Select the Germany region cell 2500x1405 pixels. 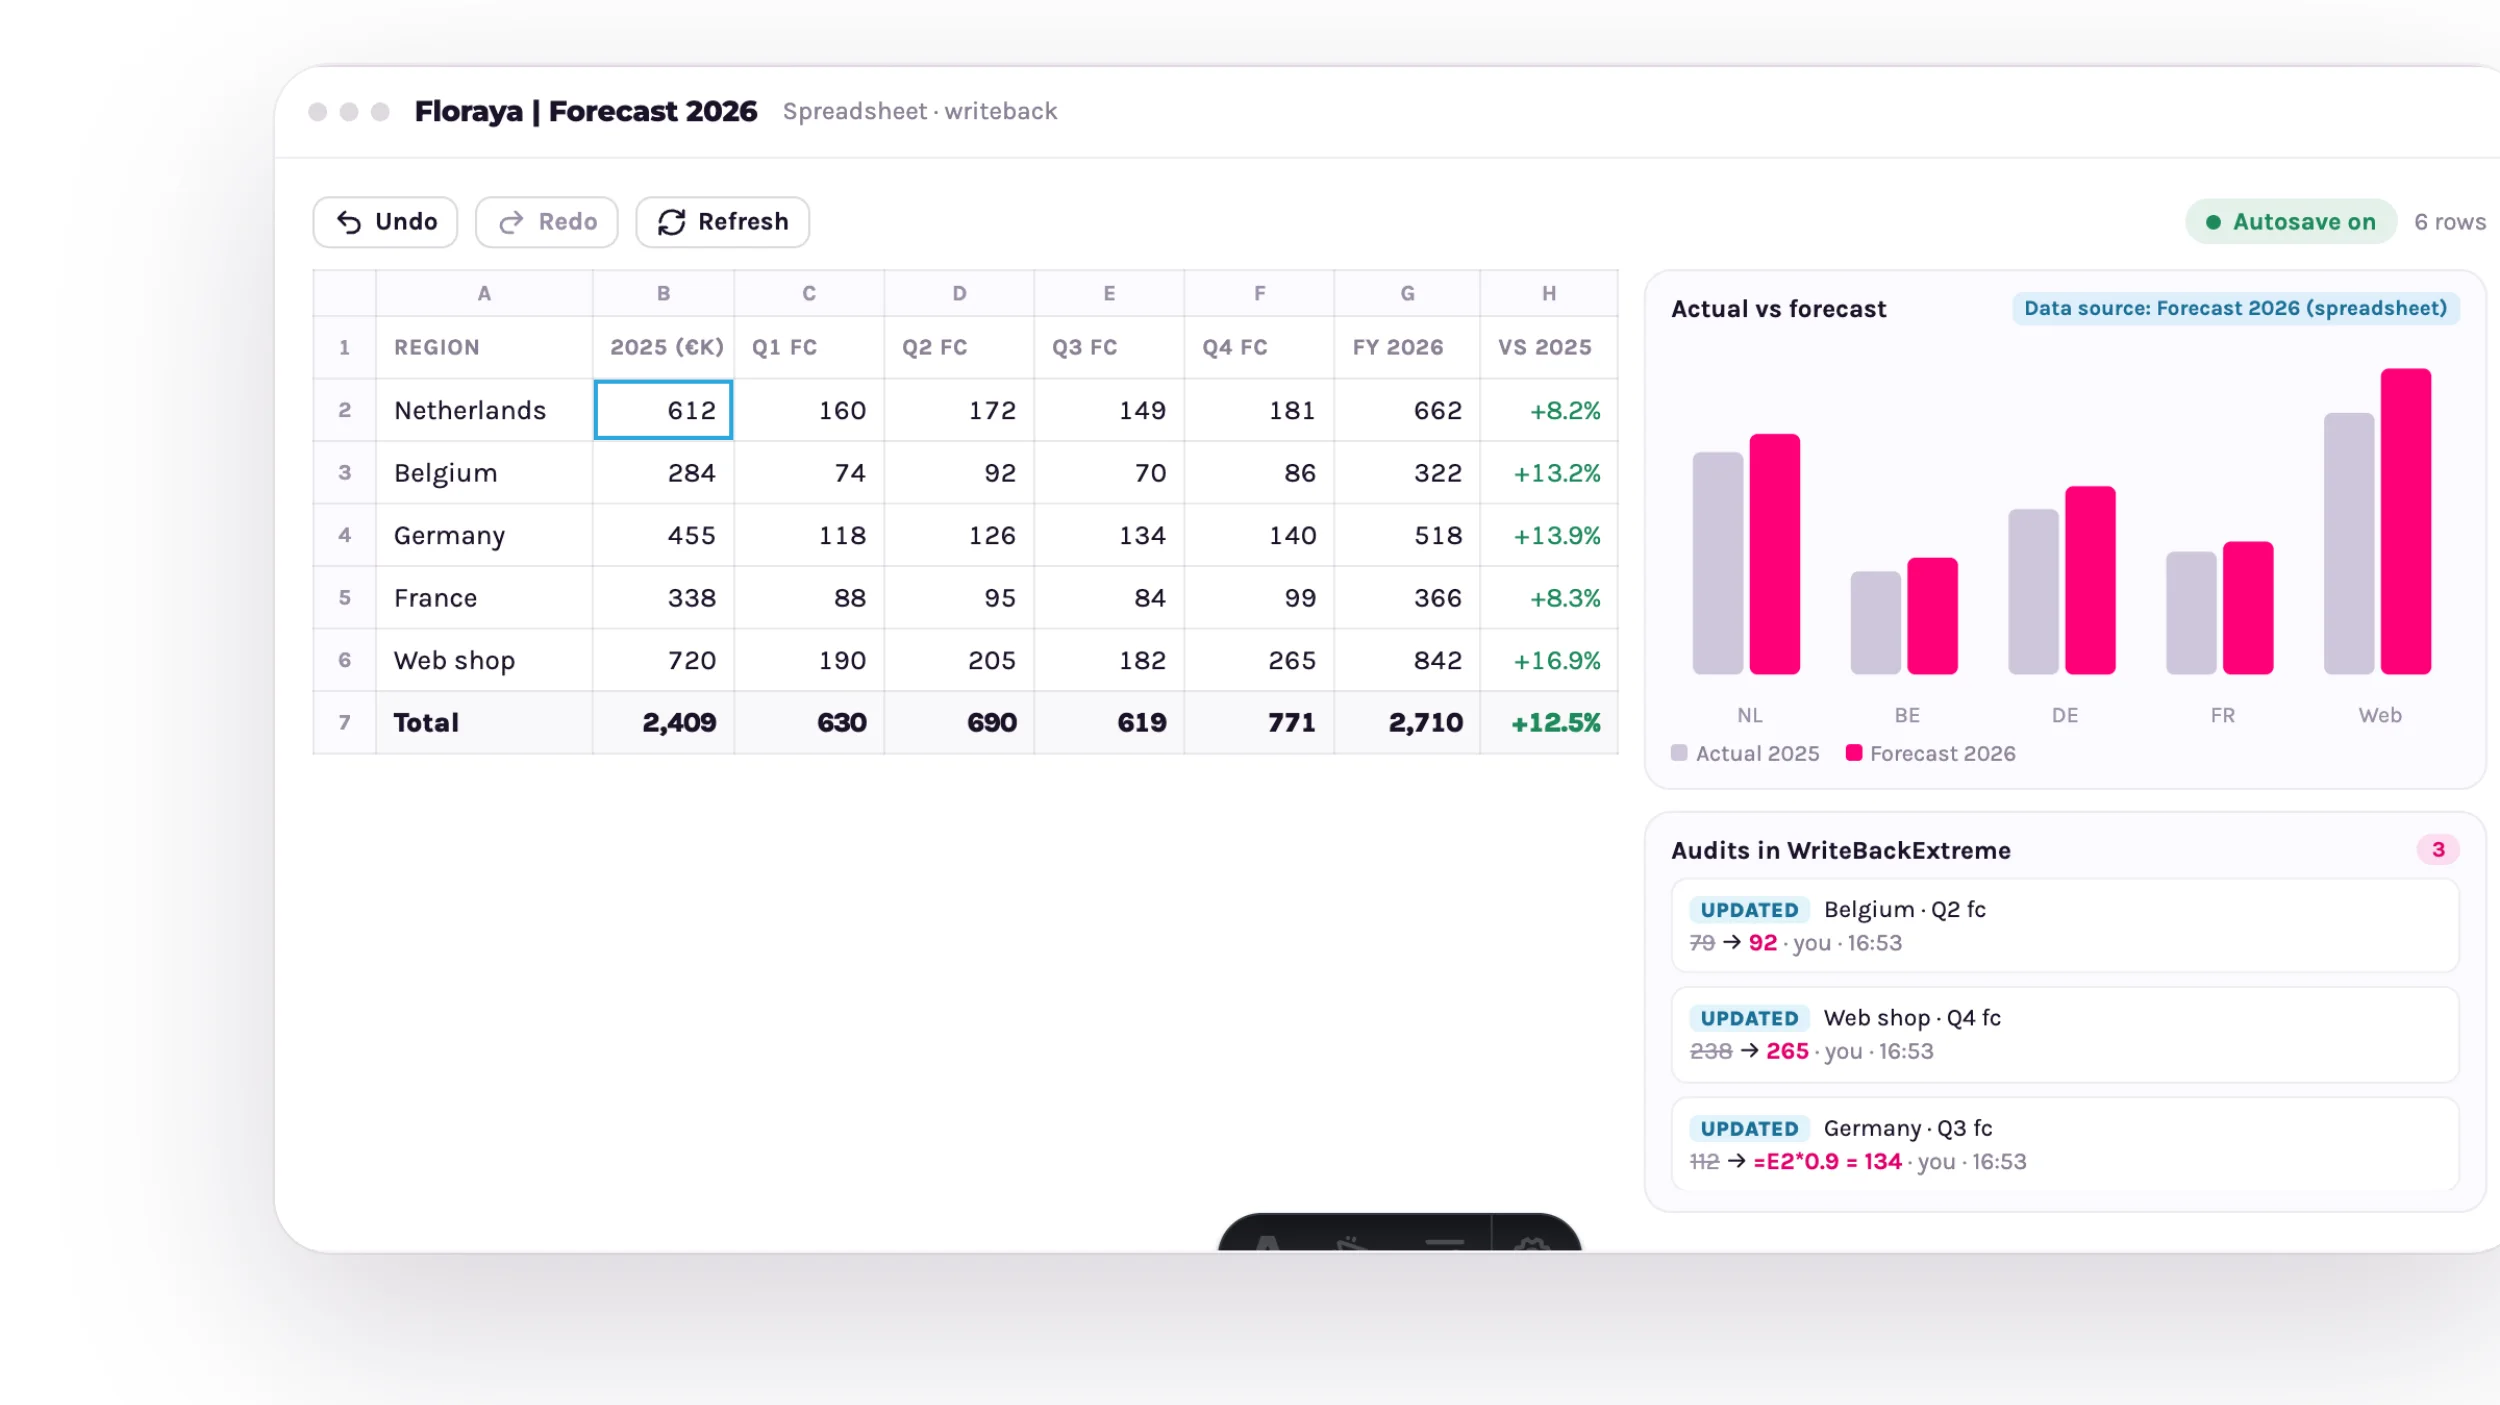pos(484,535)
